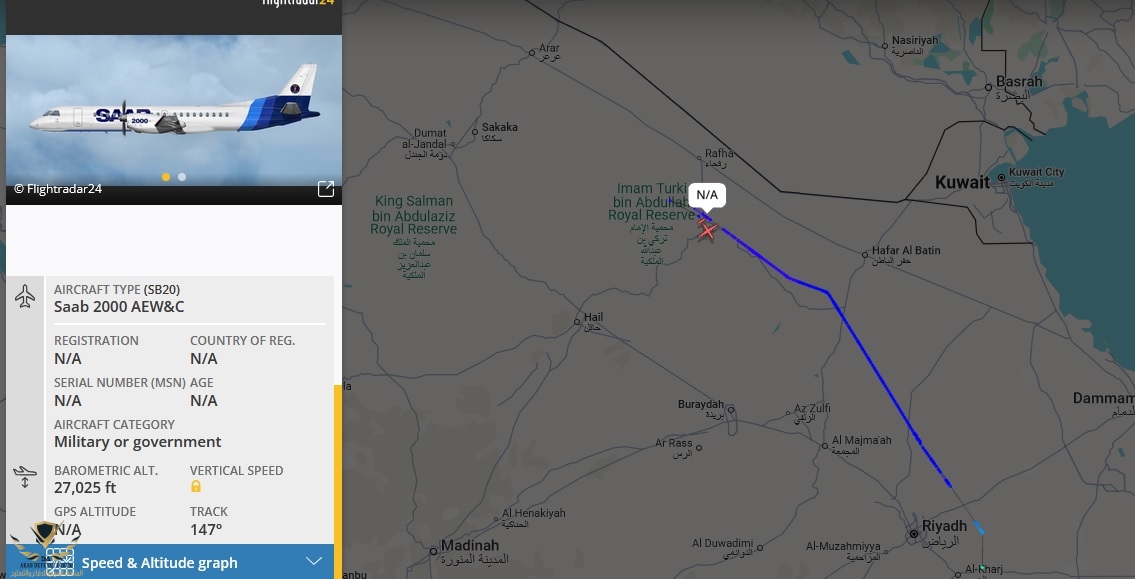1135x579 pixels.
Task: Click the vertical speed lock icon
Action: point(195,486)
